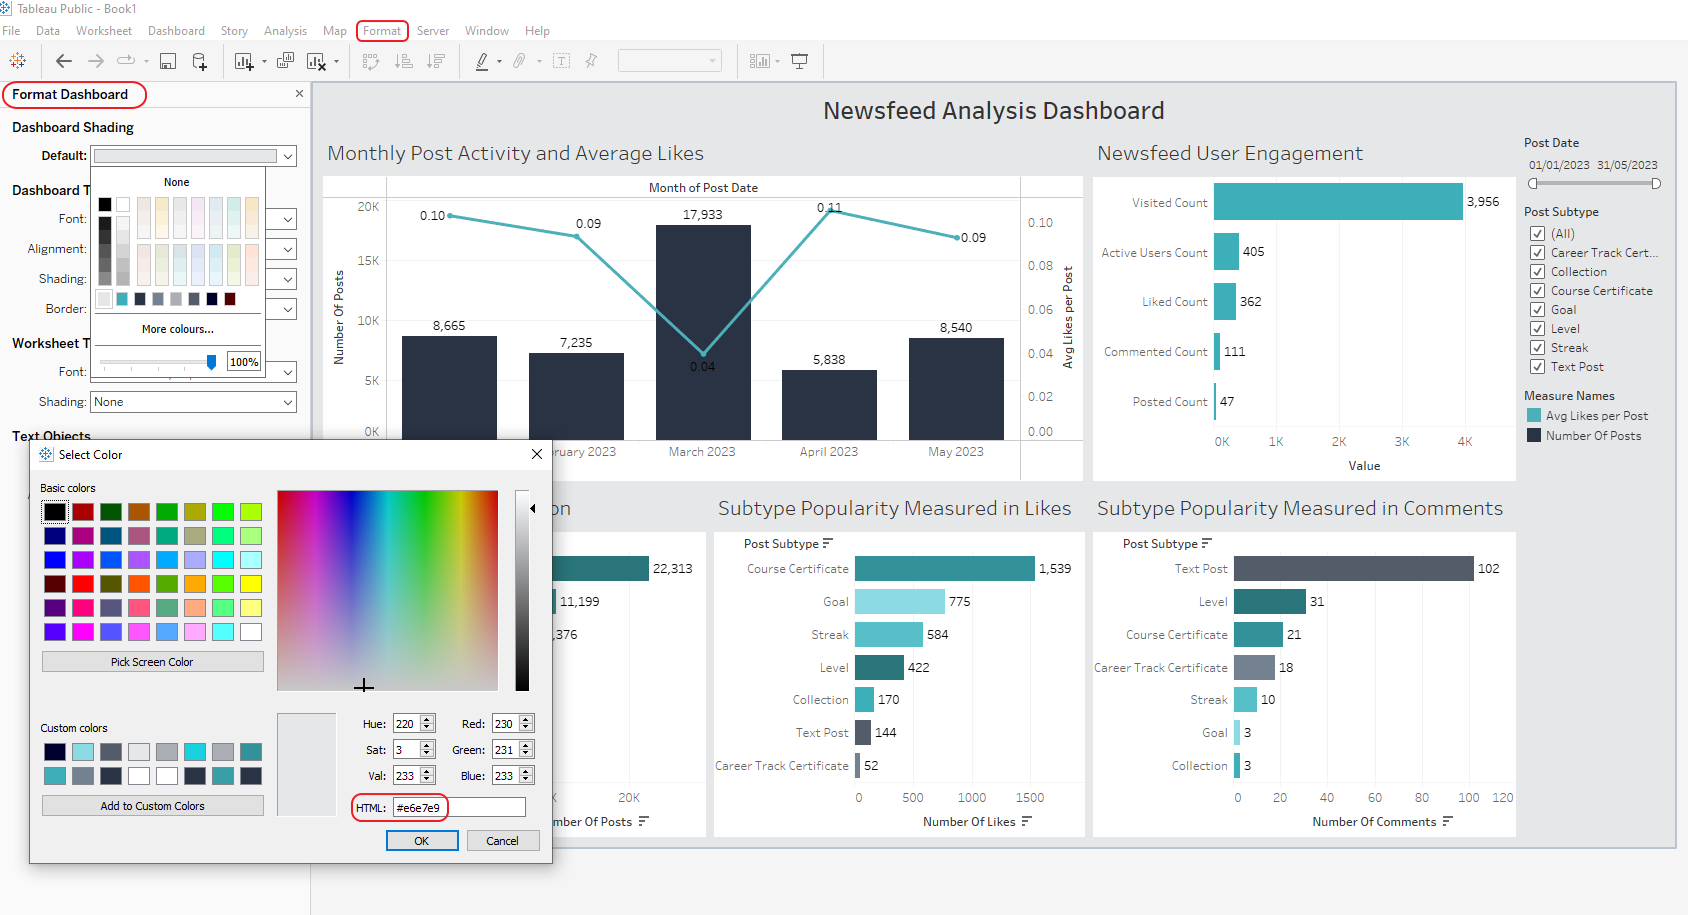1688x915 pixels.
Task: Click the Sort descending icon
Action: (x=436, y=61)
